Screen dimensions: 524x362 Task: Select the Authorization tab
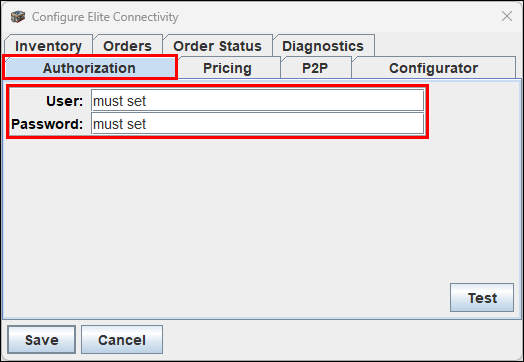(x=90, y=68)
